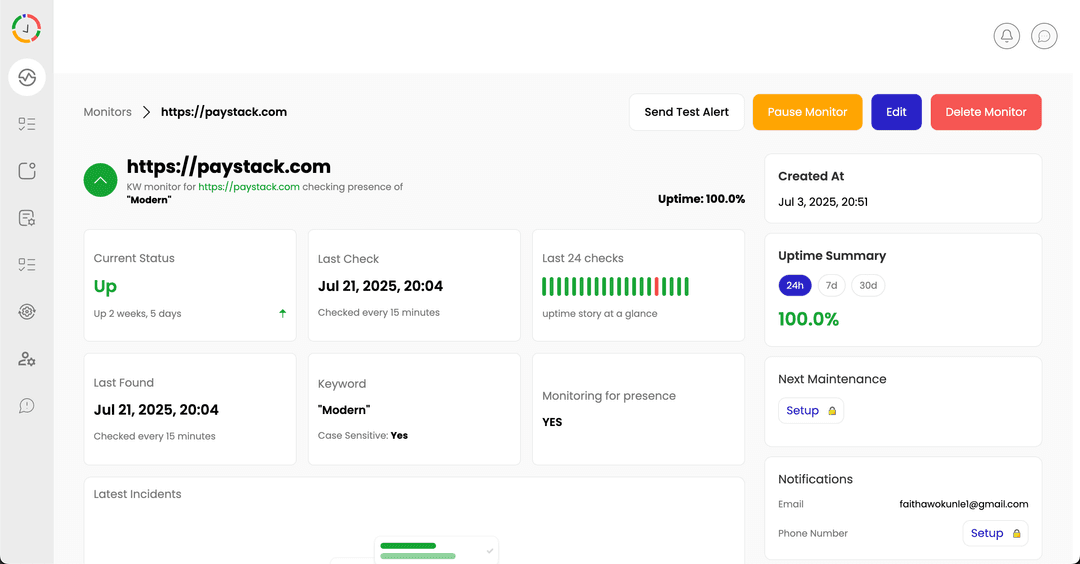Open notifications bell icon
The width and height of the screenshot is (1080, 564).
tap(1006, 36)
